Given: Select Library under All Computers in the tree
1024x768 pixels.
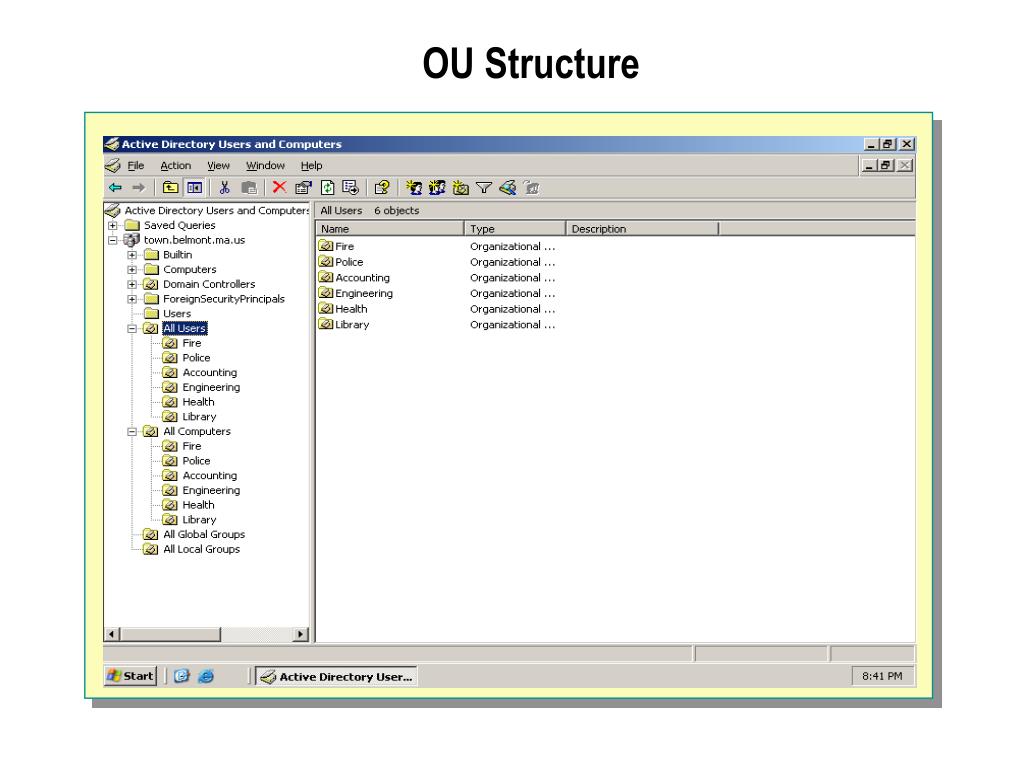Looking at the screenshot, I should [x=199, y=520].
